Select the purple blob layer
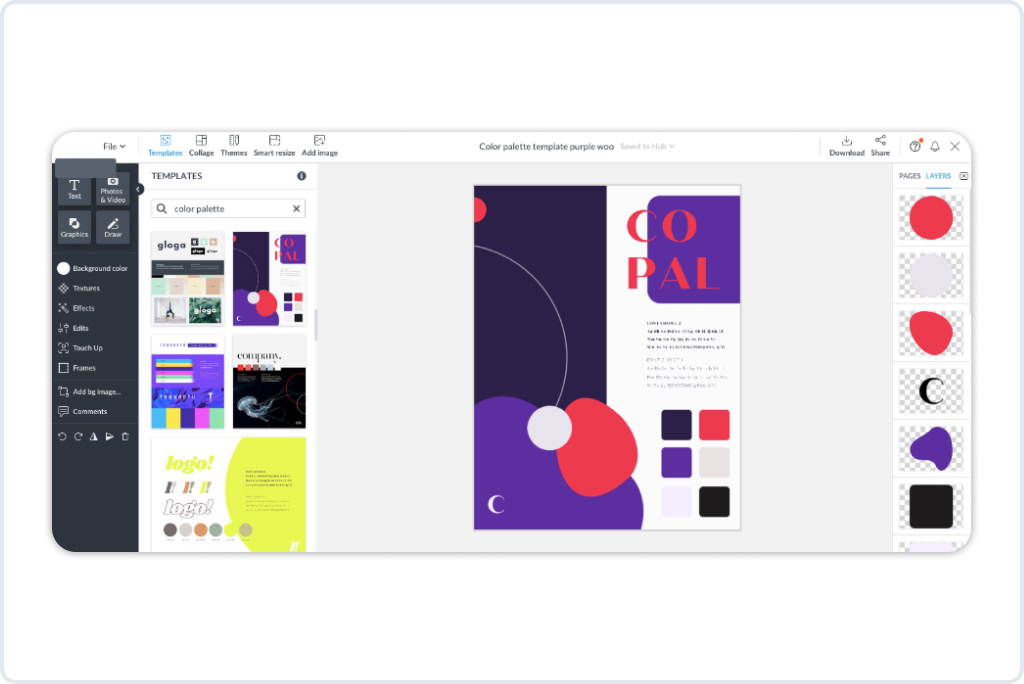 click(x=931, y=449)
